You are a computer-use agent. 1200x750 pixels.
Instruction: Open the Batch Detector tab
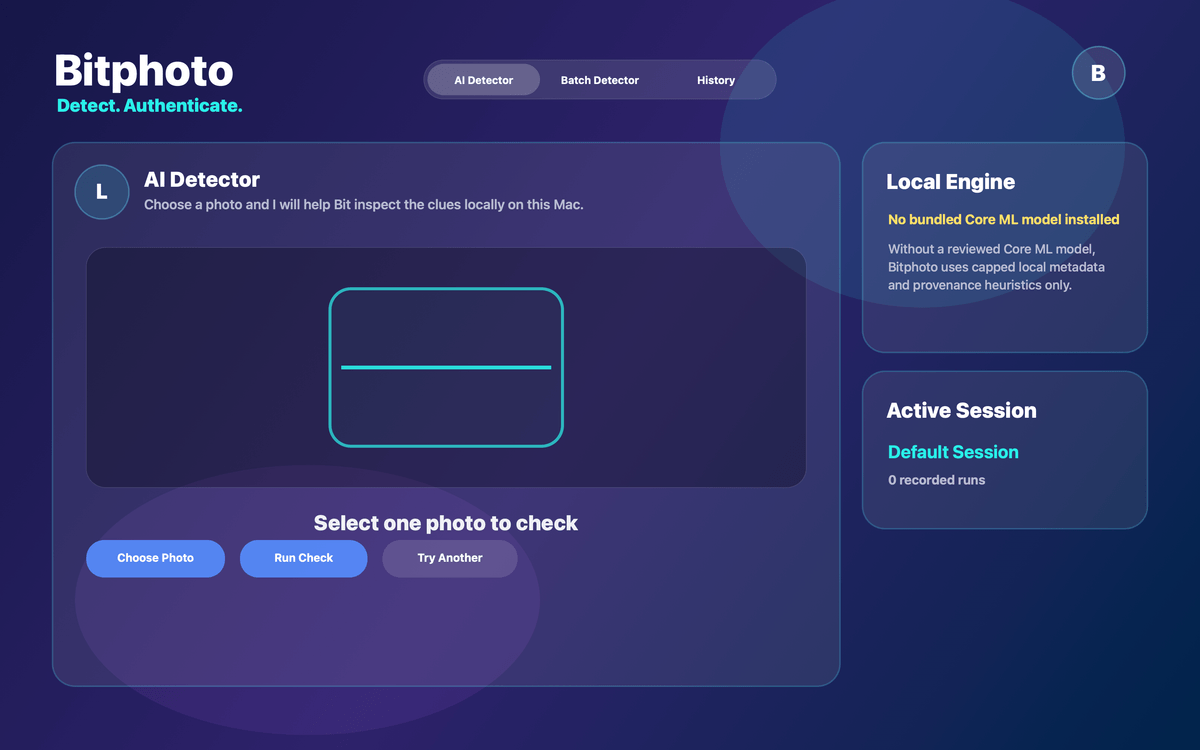point(600,80)
